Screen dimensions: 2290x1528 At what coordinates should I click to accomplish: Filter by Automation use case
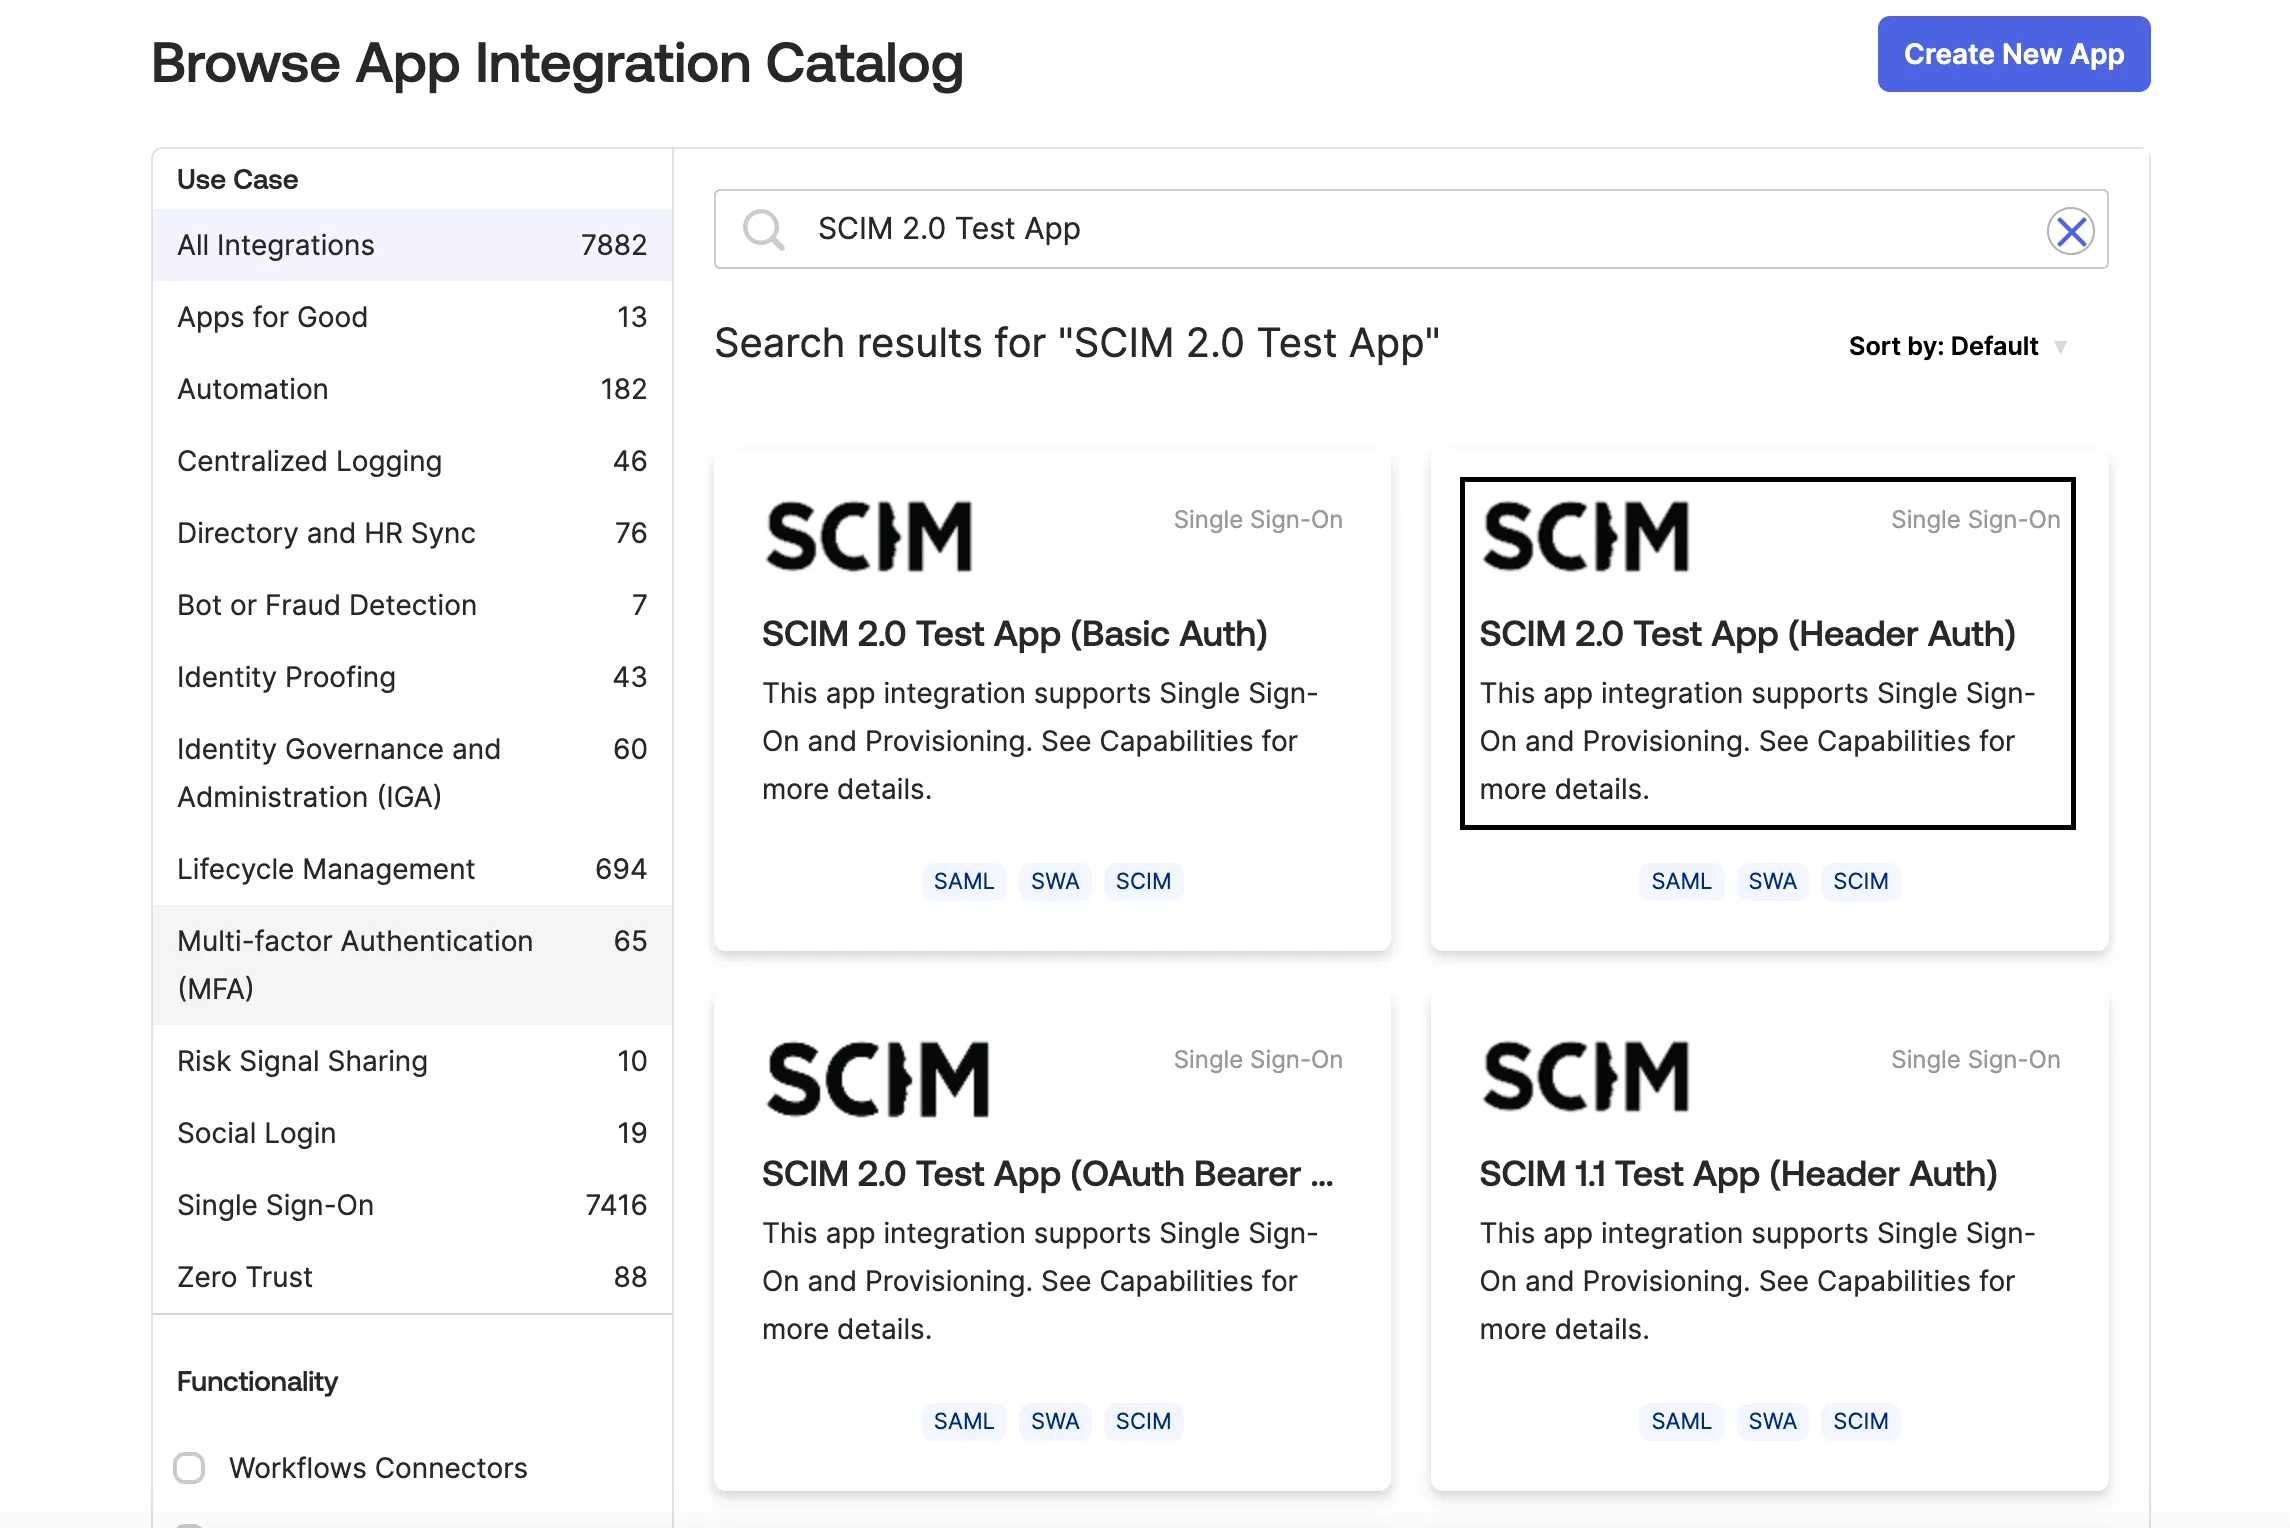click(x=412, y=389)
